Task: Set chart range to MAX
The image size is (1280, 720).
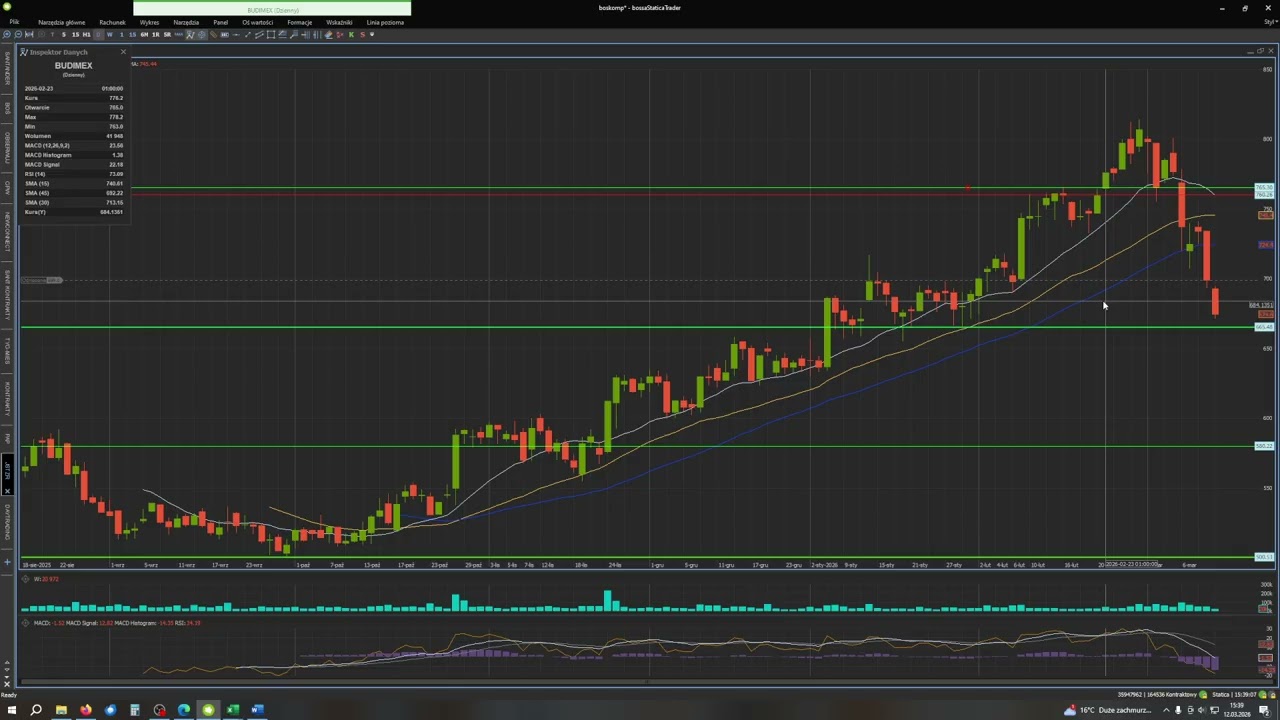Action: point(178,34)
